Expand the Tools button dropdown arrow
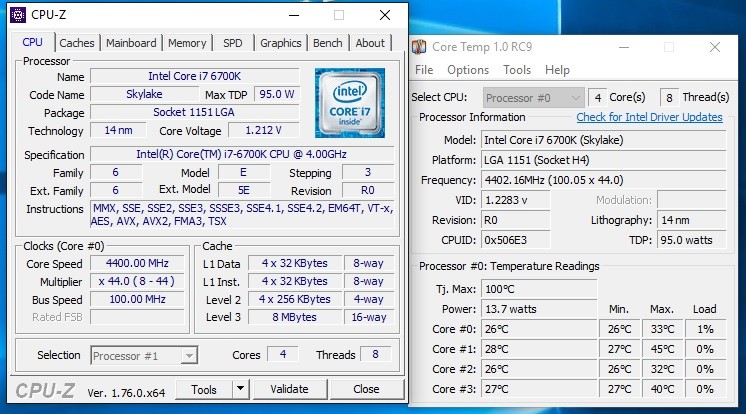Screen dimensions: 746x414 click(x=241, y=389)
